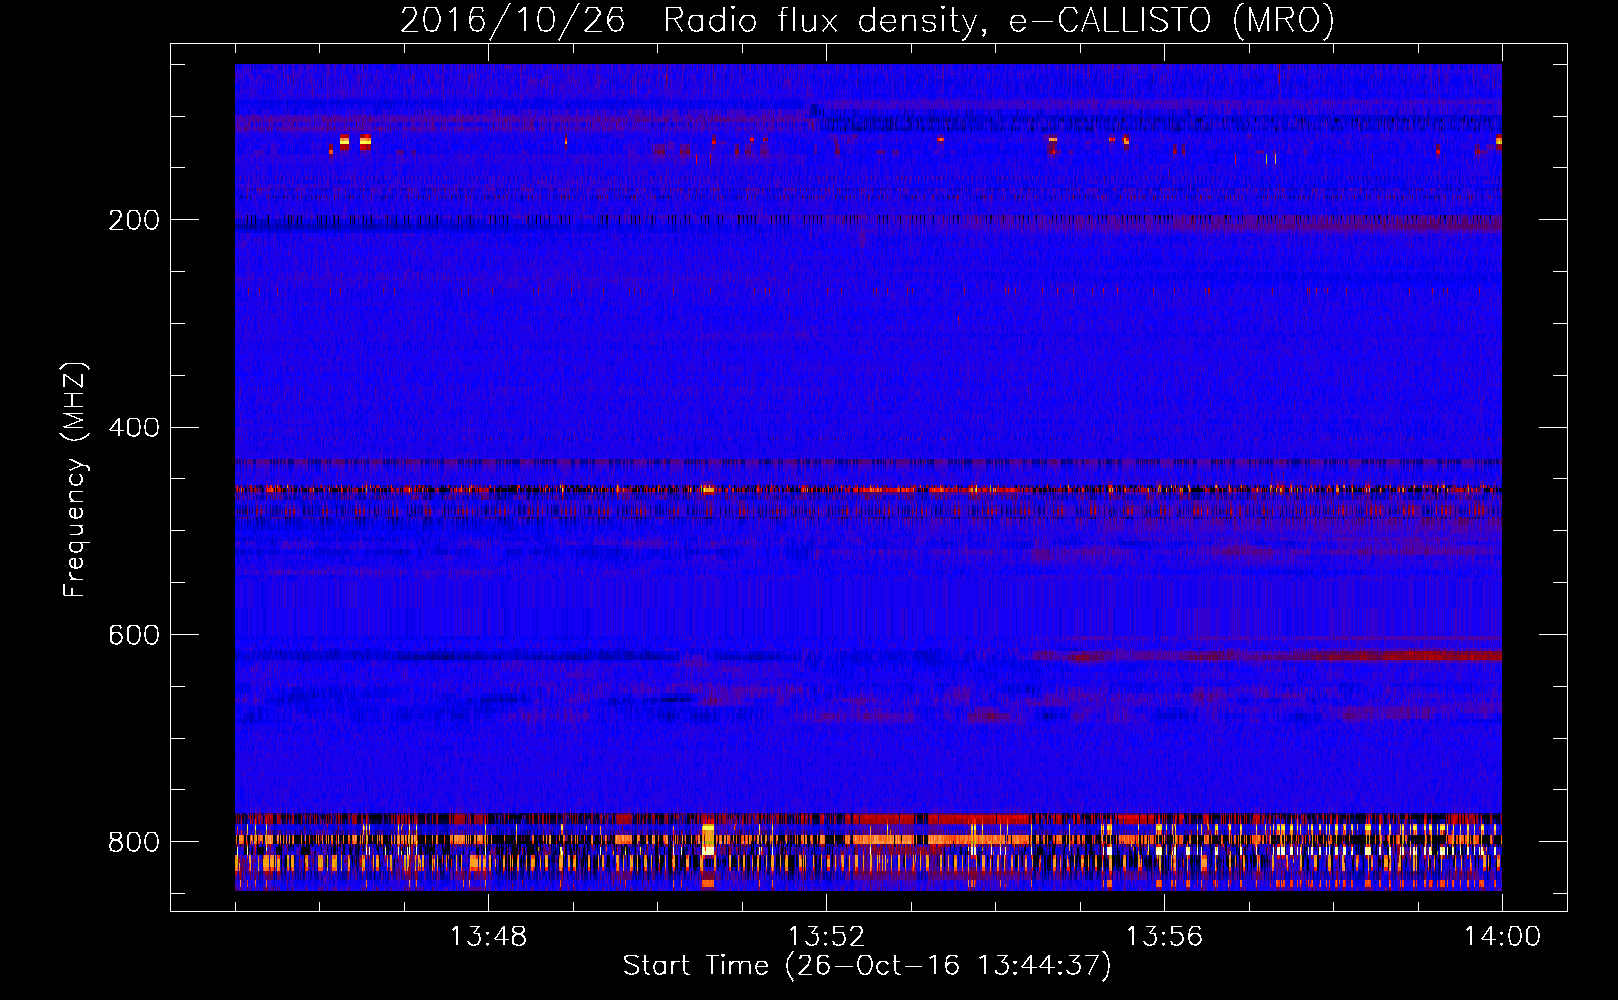1618x1000 pixels.
Task: Click the 13:48 time tick label
Action: pyautogui.click(x=488, y=937)
